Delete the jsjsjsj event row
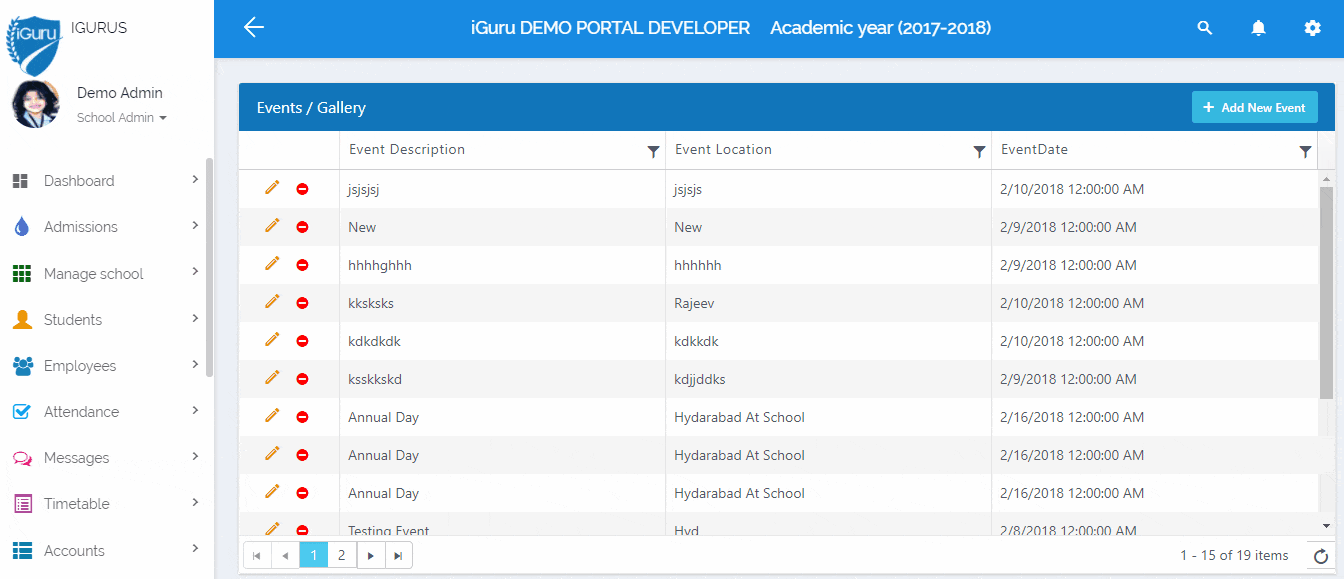1344x579 pixels. point(302,189)
